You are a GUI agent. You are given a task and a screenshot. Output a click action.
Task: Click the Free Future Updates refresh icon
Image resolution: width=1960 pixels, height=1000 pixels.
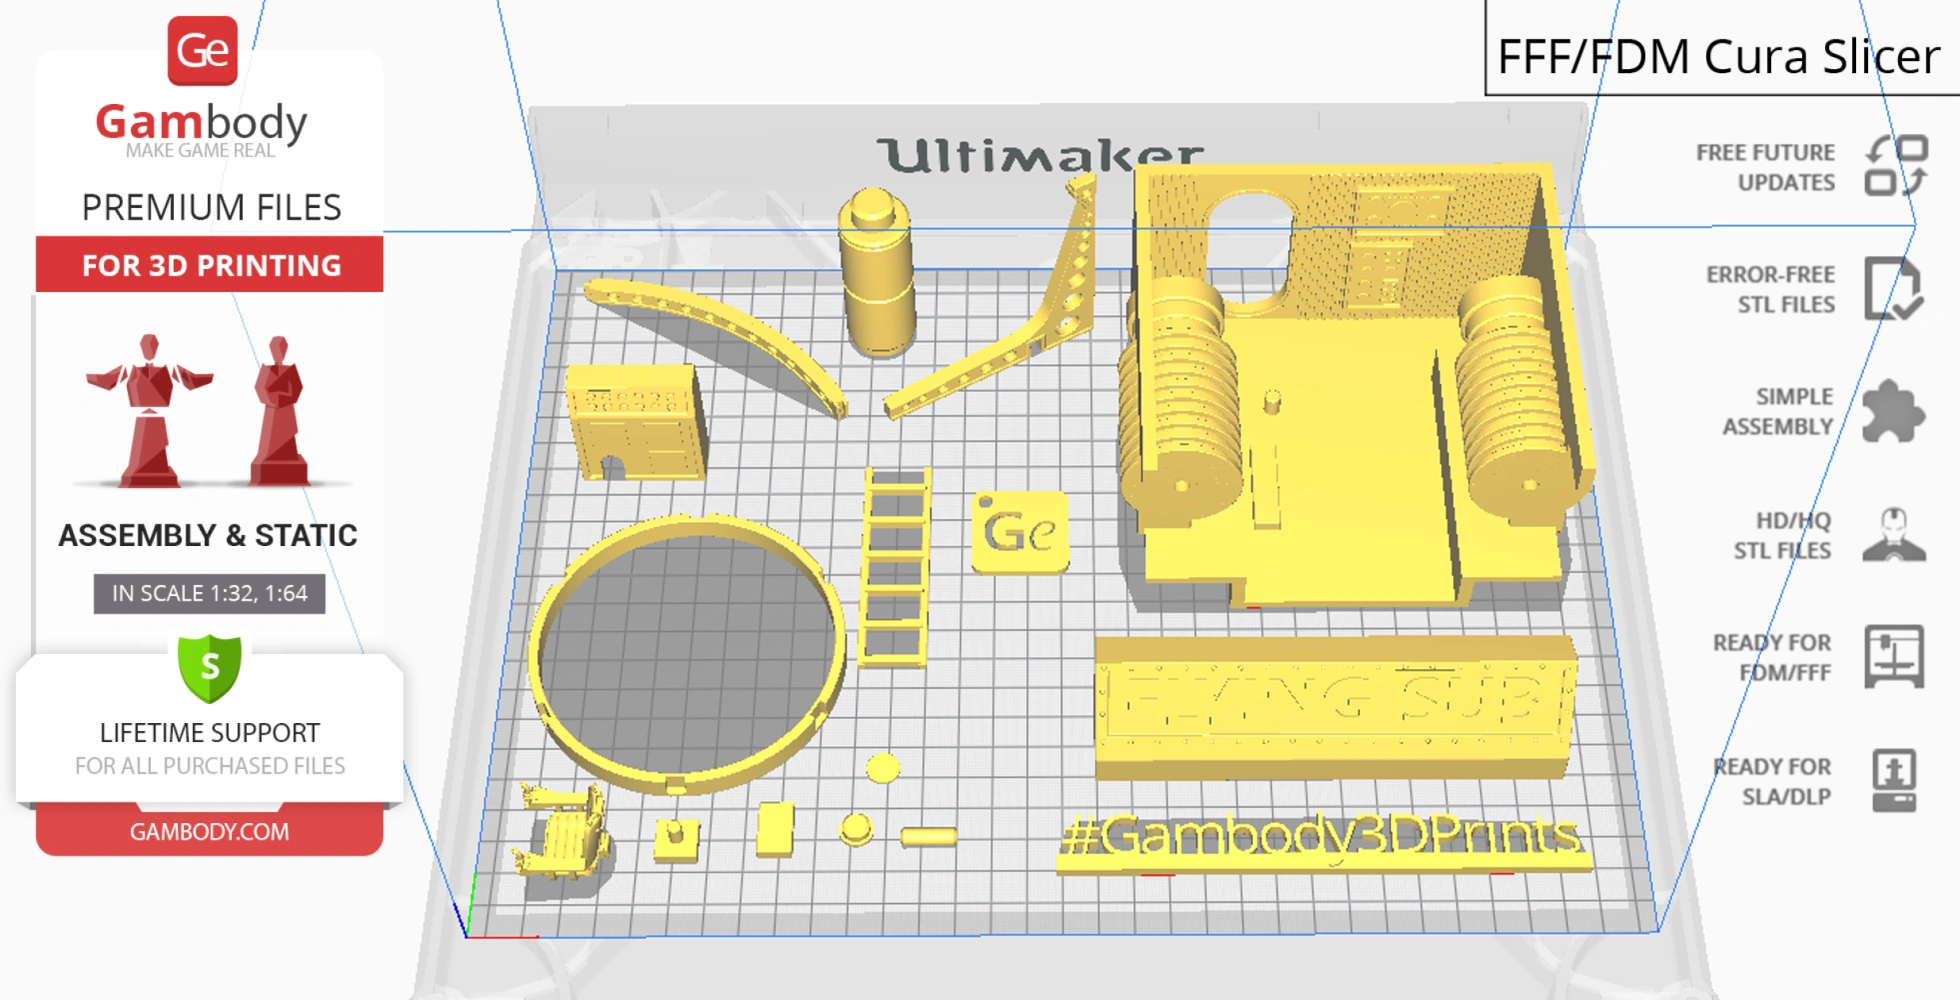[1896, 166]
